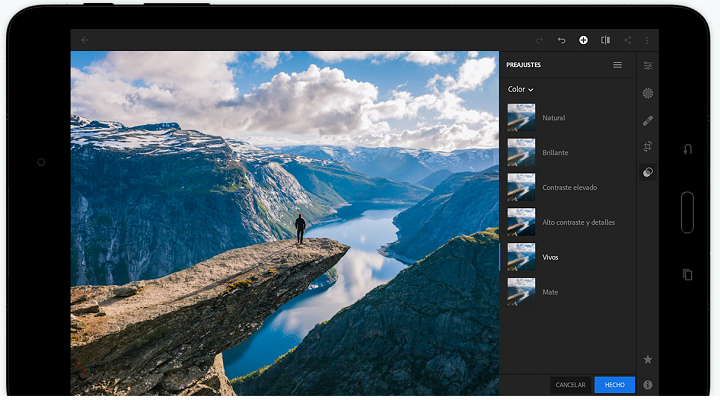Image resolution: width=720 pixels, height=400 pixels.
Task: Click Alto contraste y detalles thumbnail
Action: click(x=521, y=222)
